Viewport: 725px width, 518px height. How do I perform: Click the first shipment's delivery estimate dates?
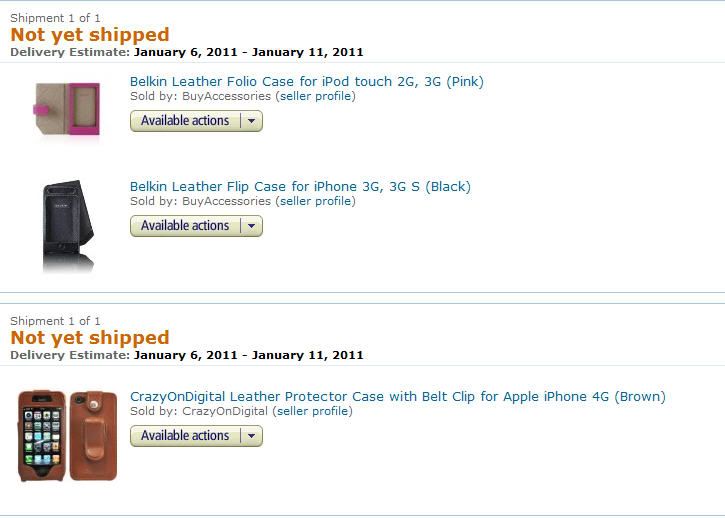(249, 52)
